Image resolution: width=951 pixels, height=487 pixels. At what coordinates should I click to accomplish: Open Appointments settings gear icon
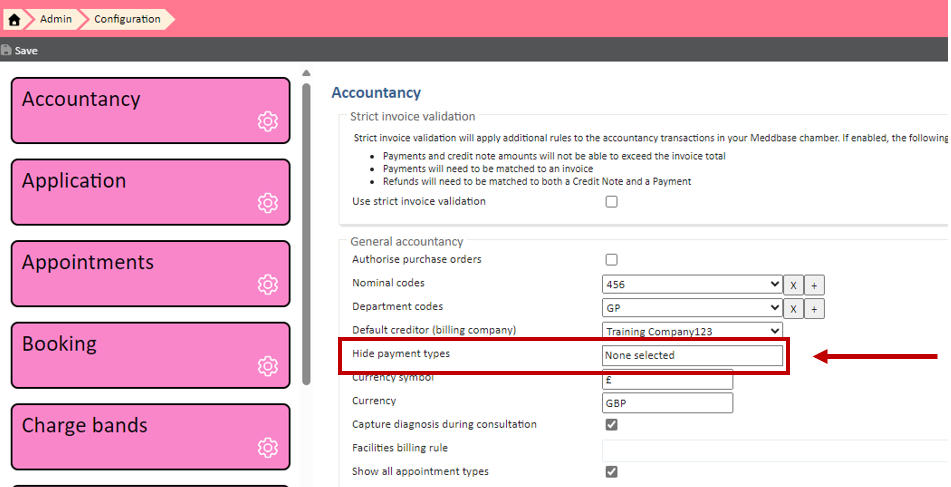click(x=267, y=284)
